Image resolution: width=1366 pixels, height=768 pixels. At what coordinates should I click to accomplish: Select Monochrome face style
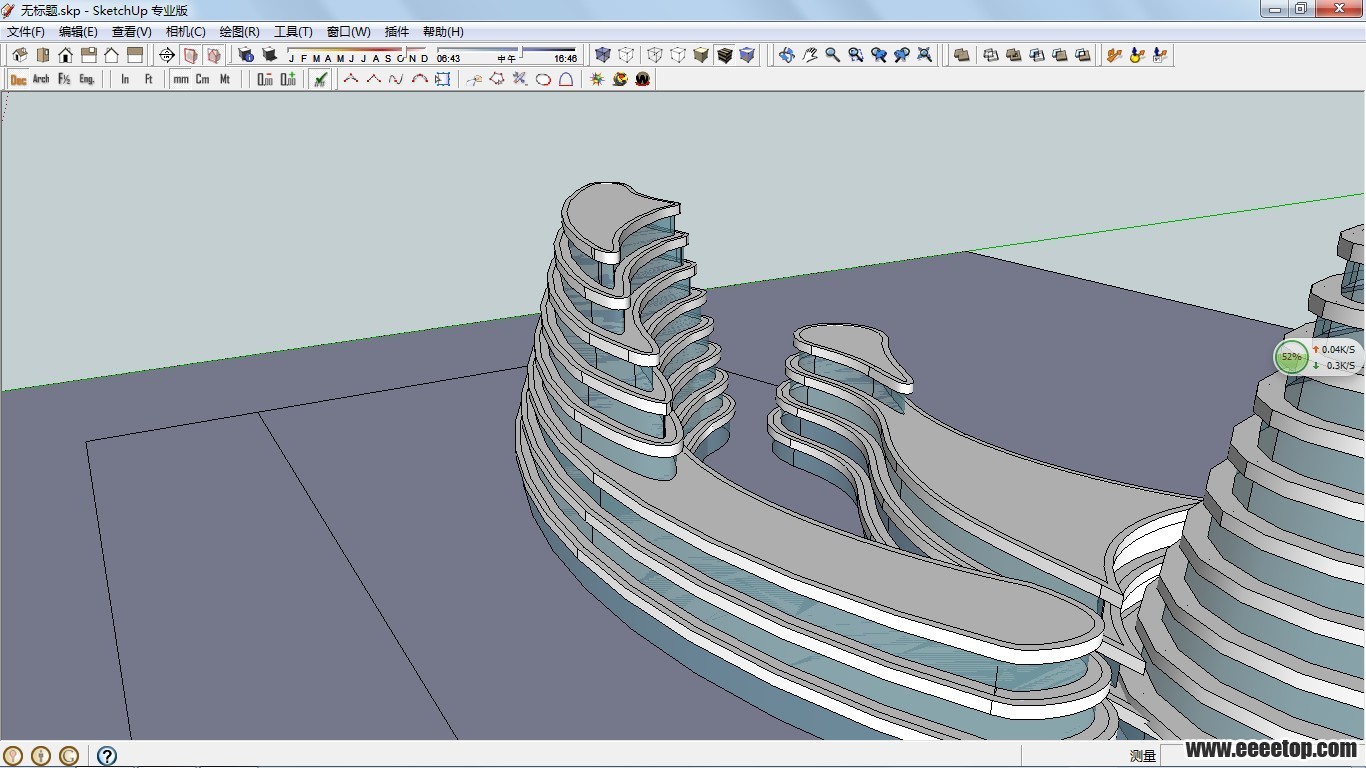(x=747, y=55)
